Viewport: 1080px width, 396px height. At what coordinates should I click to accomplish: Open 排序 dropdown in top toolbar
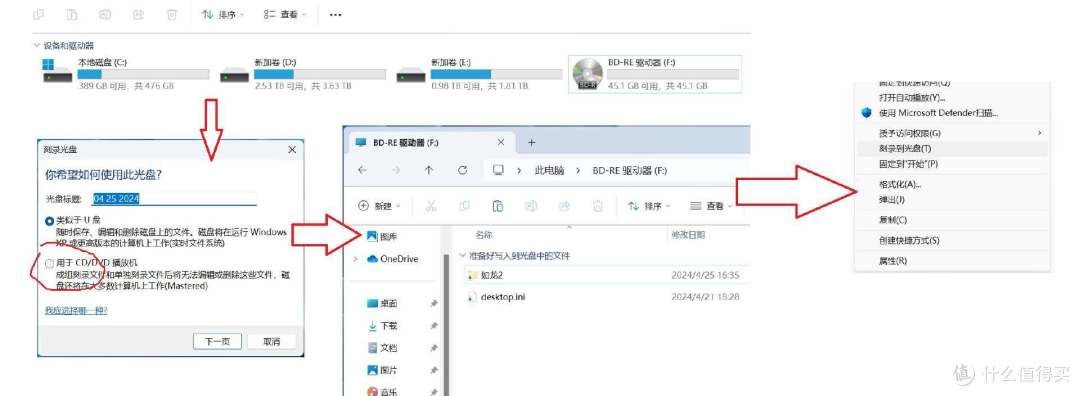(x=223, y=14)
